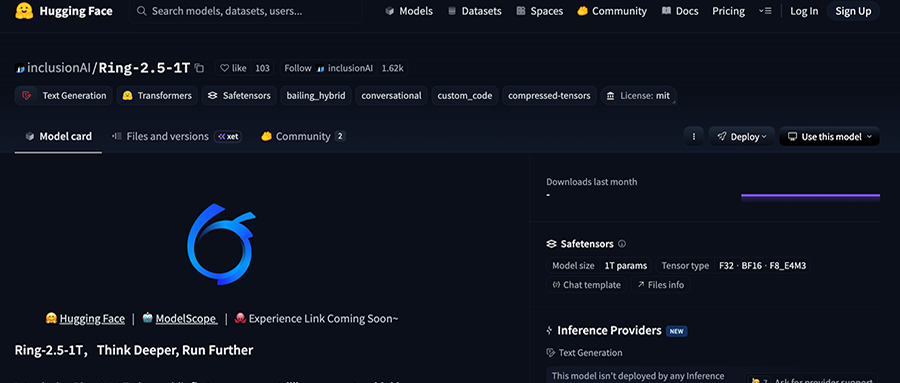Click the Sign Up button
Viewport: 900px width, 383px height.
click(x=853, y=11)
